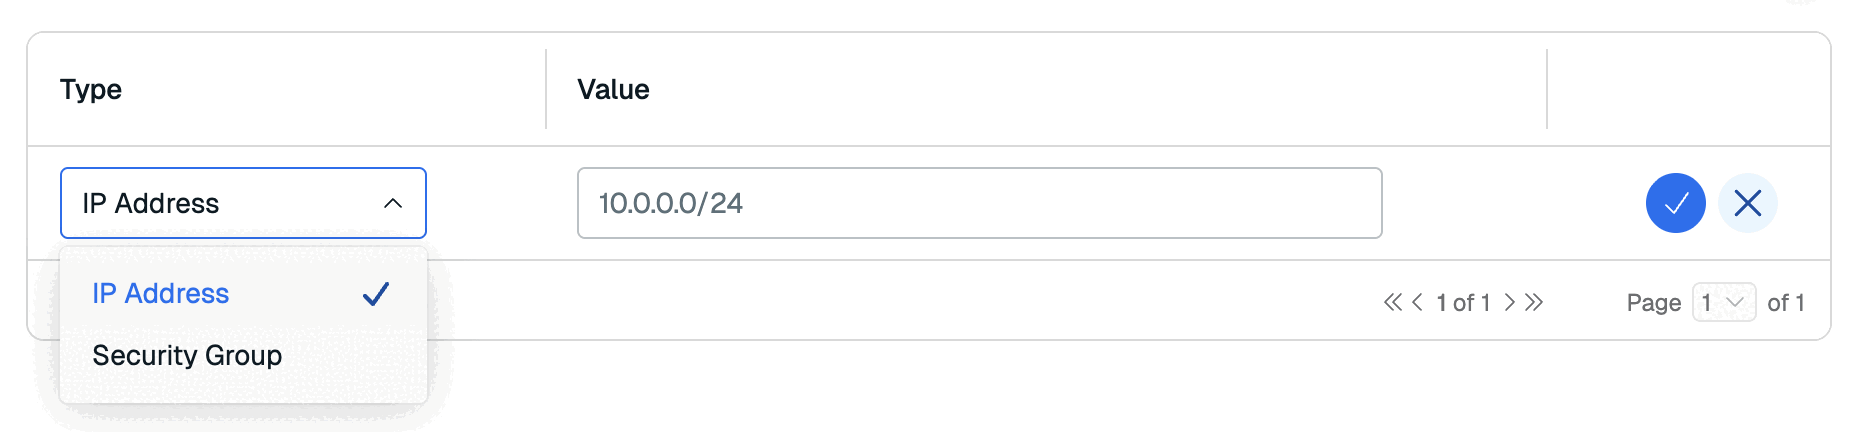Viewport: 1852px width, 432px height.
Task: Click the Value column header
Action: tap(613, 89)
